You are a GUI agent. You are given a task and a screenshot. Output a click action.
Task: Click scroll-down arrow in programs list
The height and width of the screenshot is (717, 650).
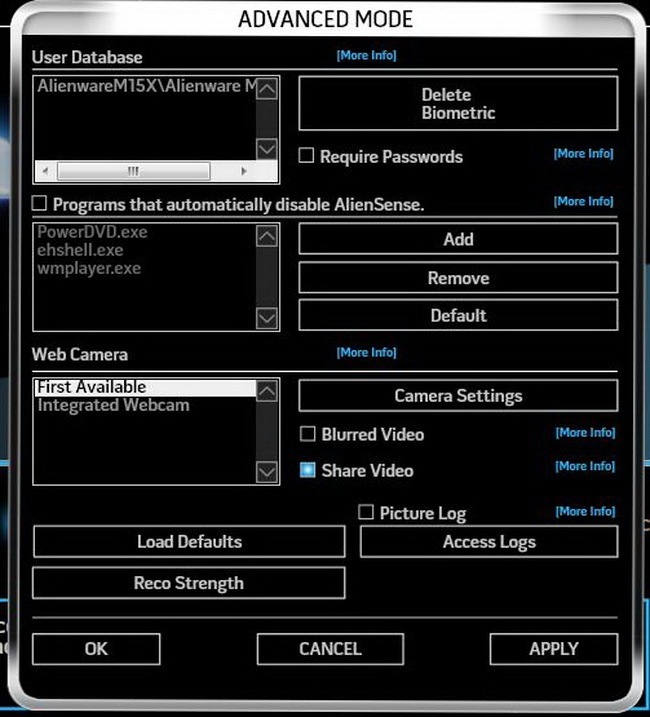(267, 317)
